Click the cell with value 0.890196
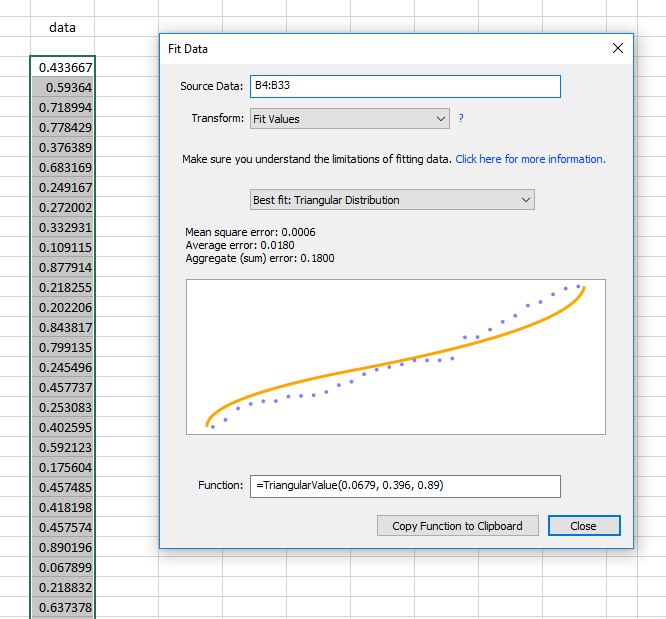666x619 pixels. click(63, 548)
